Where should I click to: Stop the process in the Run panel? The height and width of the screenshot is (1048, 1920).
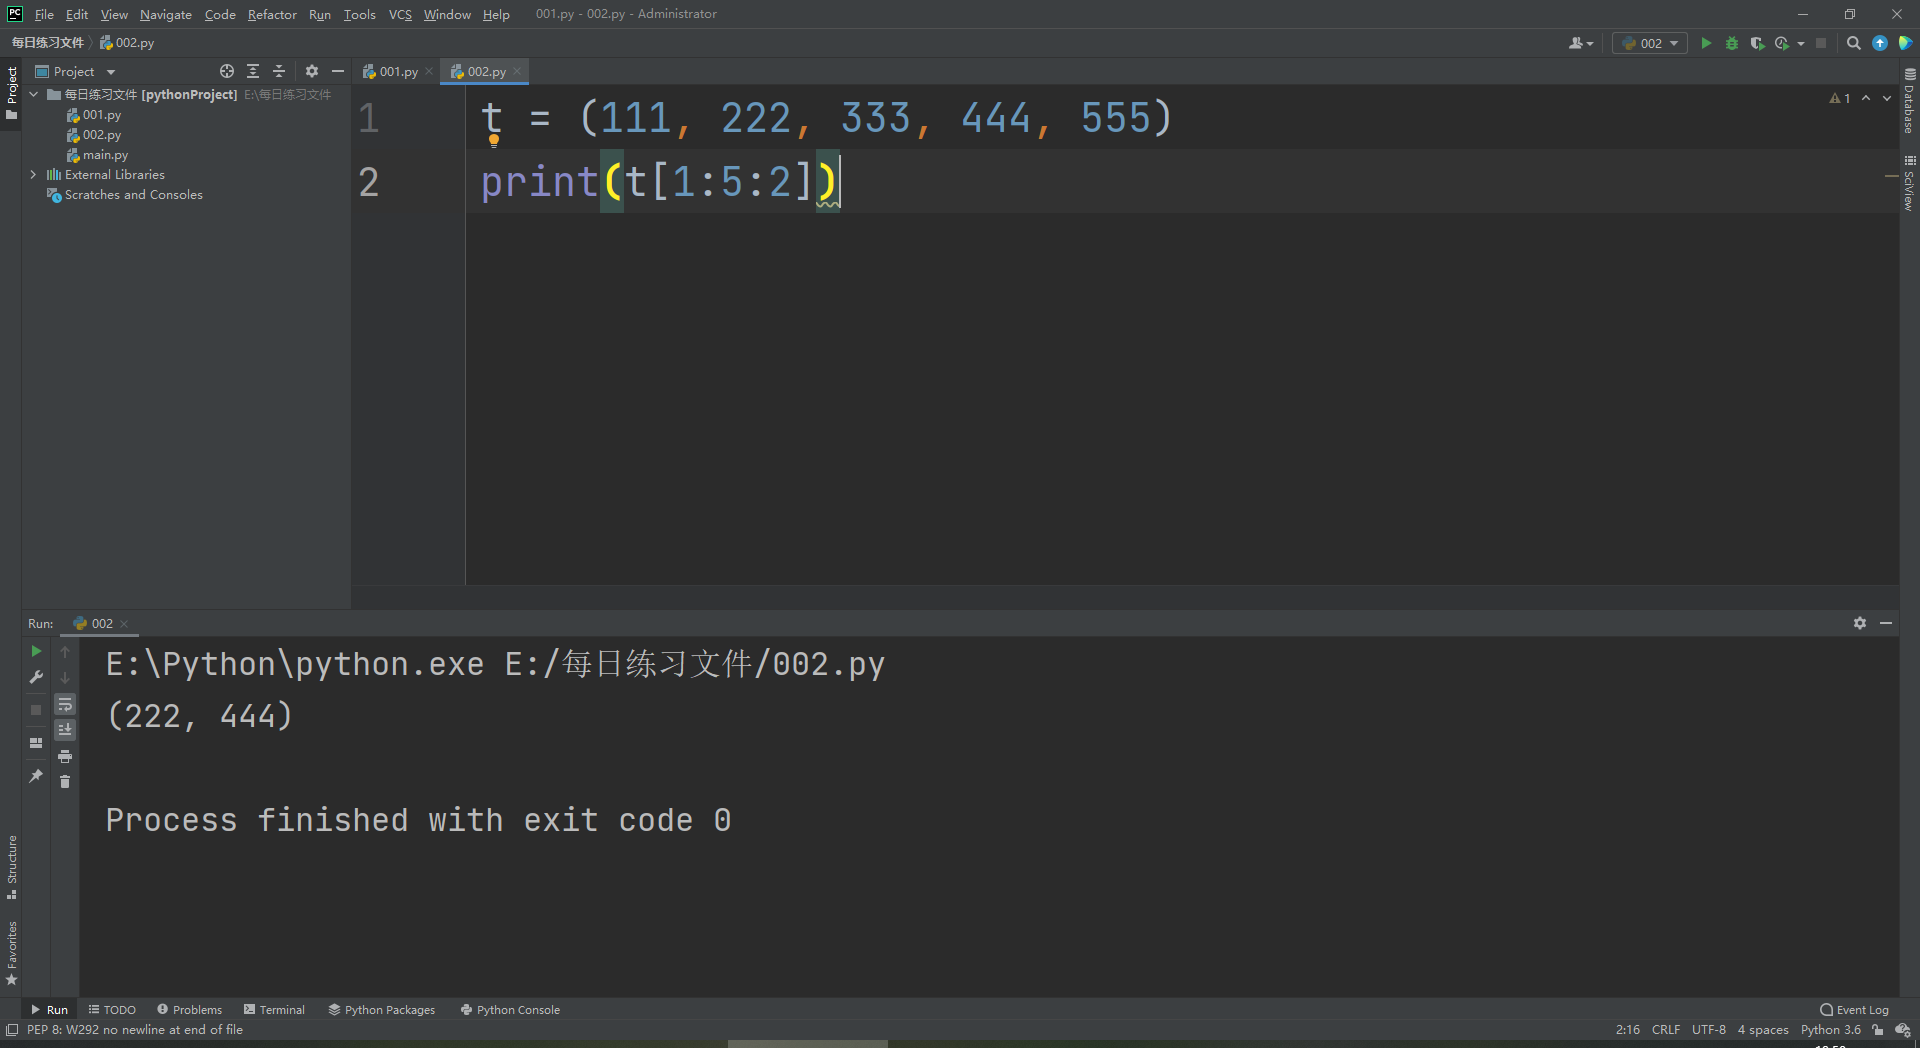[x=36, y=710]
